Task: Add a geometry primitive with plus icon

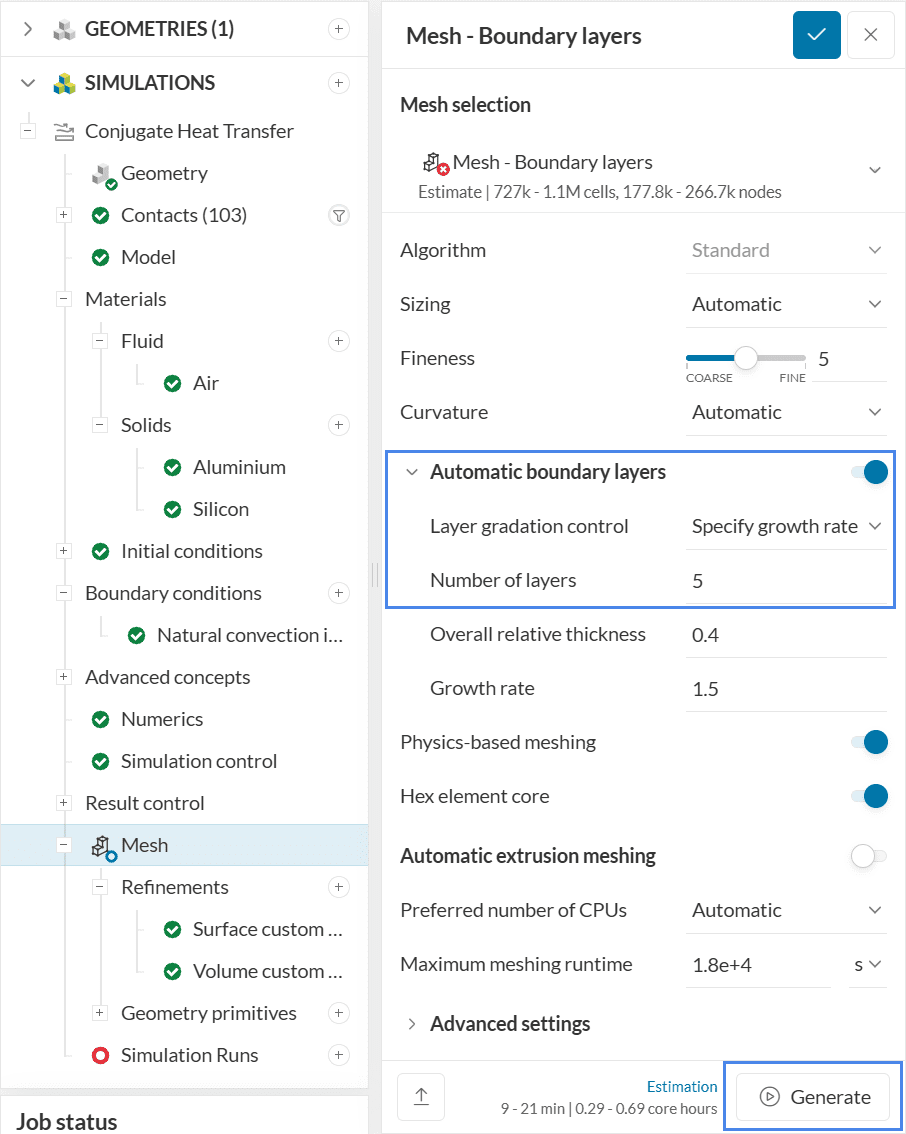Action: coord(339,1013)
